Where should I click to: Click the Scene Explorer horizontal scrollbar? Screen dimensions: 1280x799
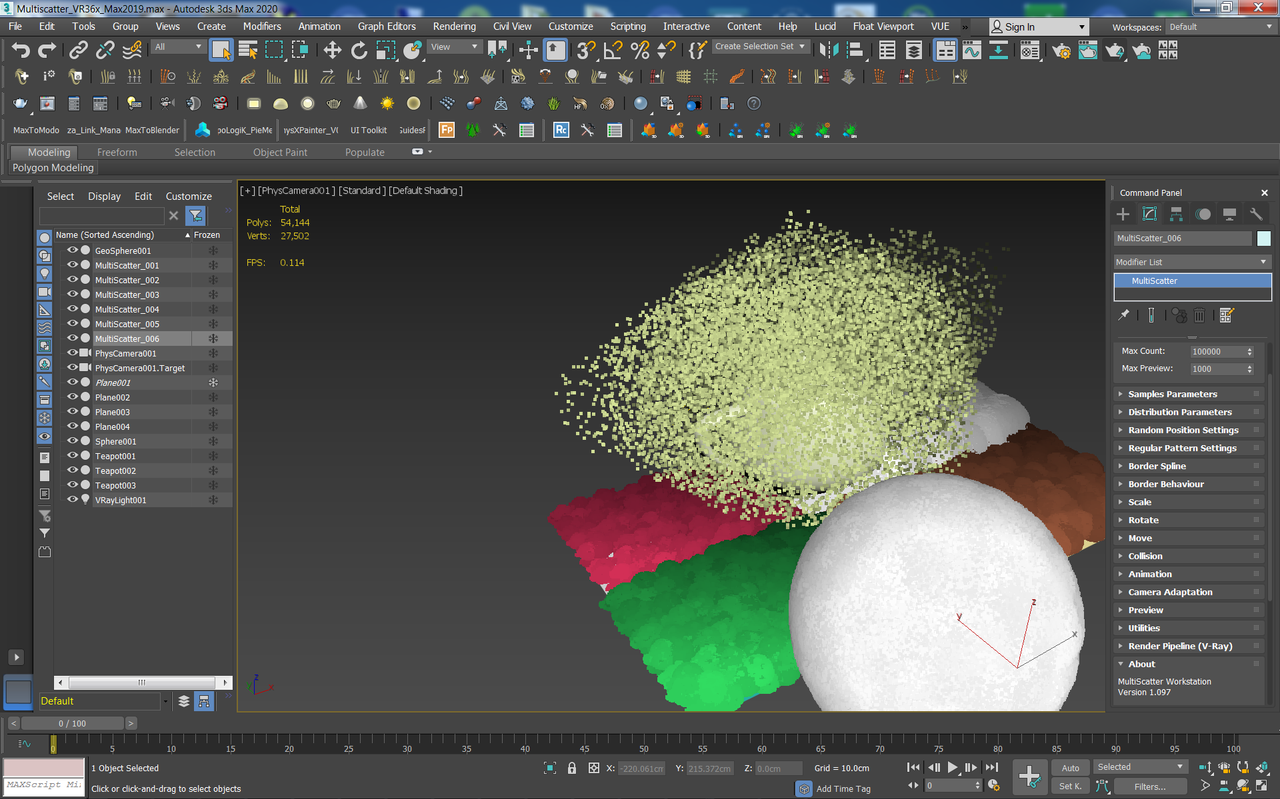coord(142,682)
